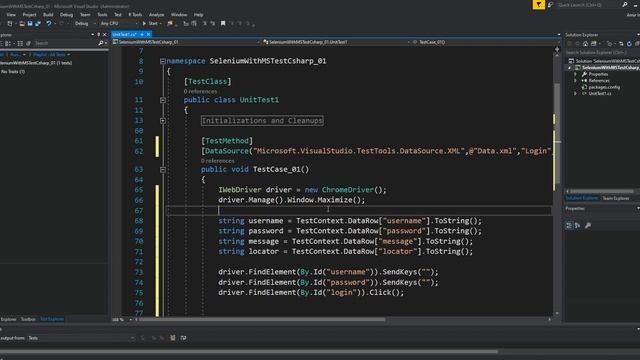Open the View menu
Screen dimensions: 640x360
[x=11, y=15]
